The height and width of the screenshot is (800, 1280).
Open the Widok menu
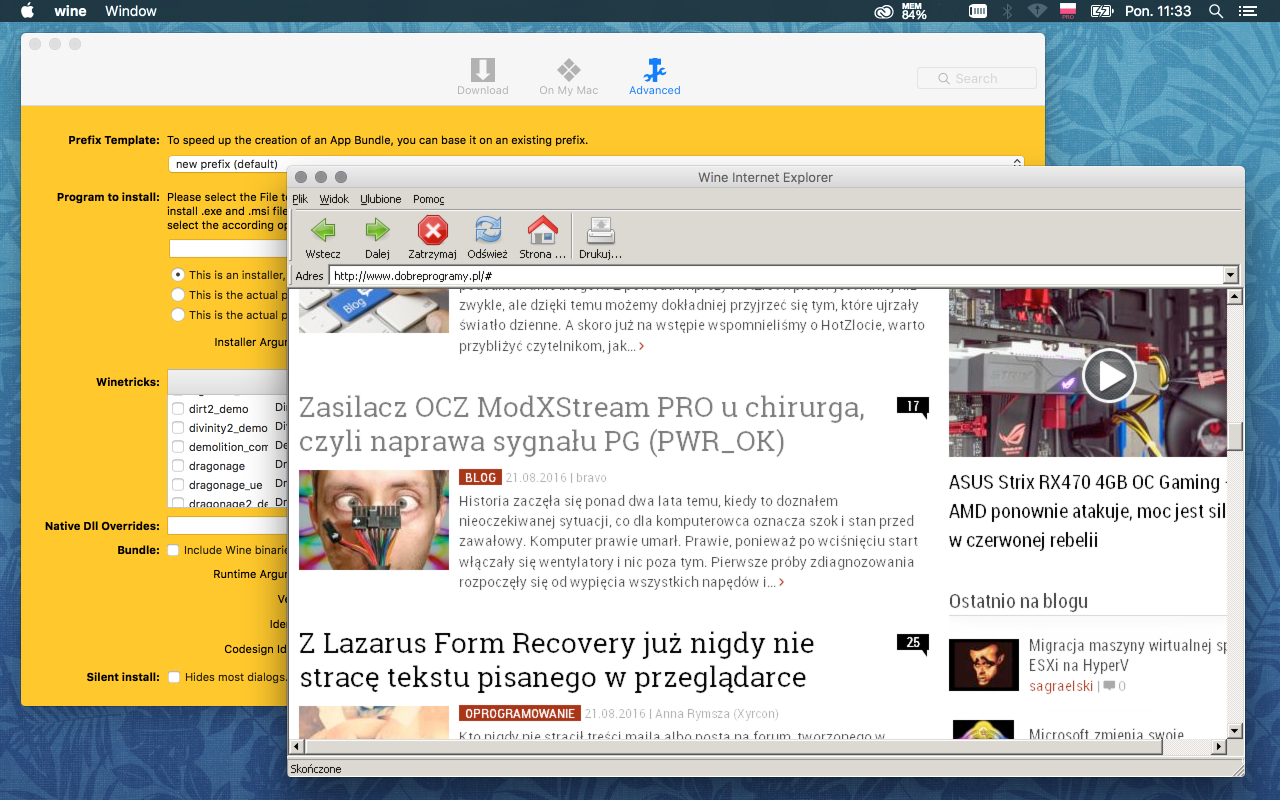tap(334, 199)
